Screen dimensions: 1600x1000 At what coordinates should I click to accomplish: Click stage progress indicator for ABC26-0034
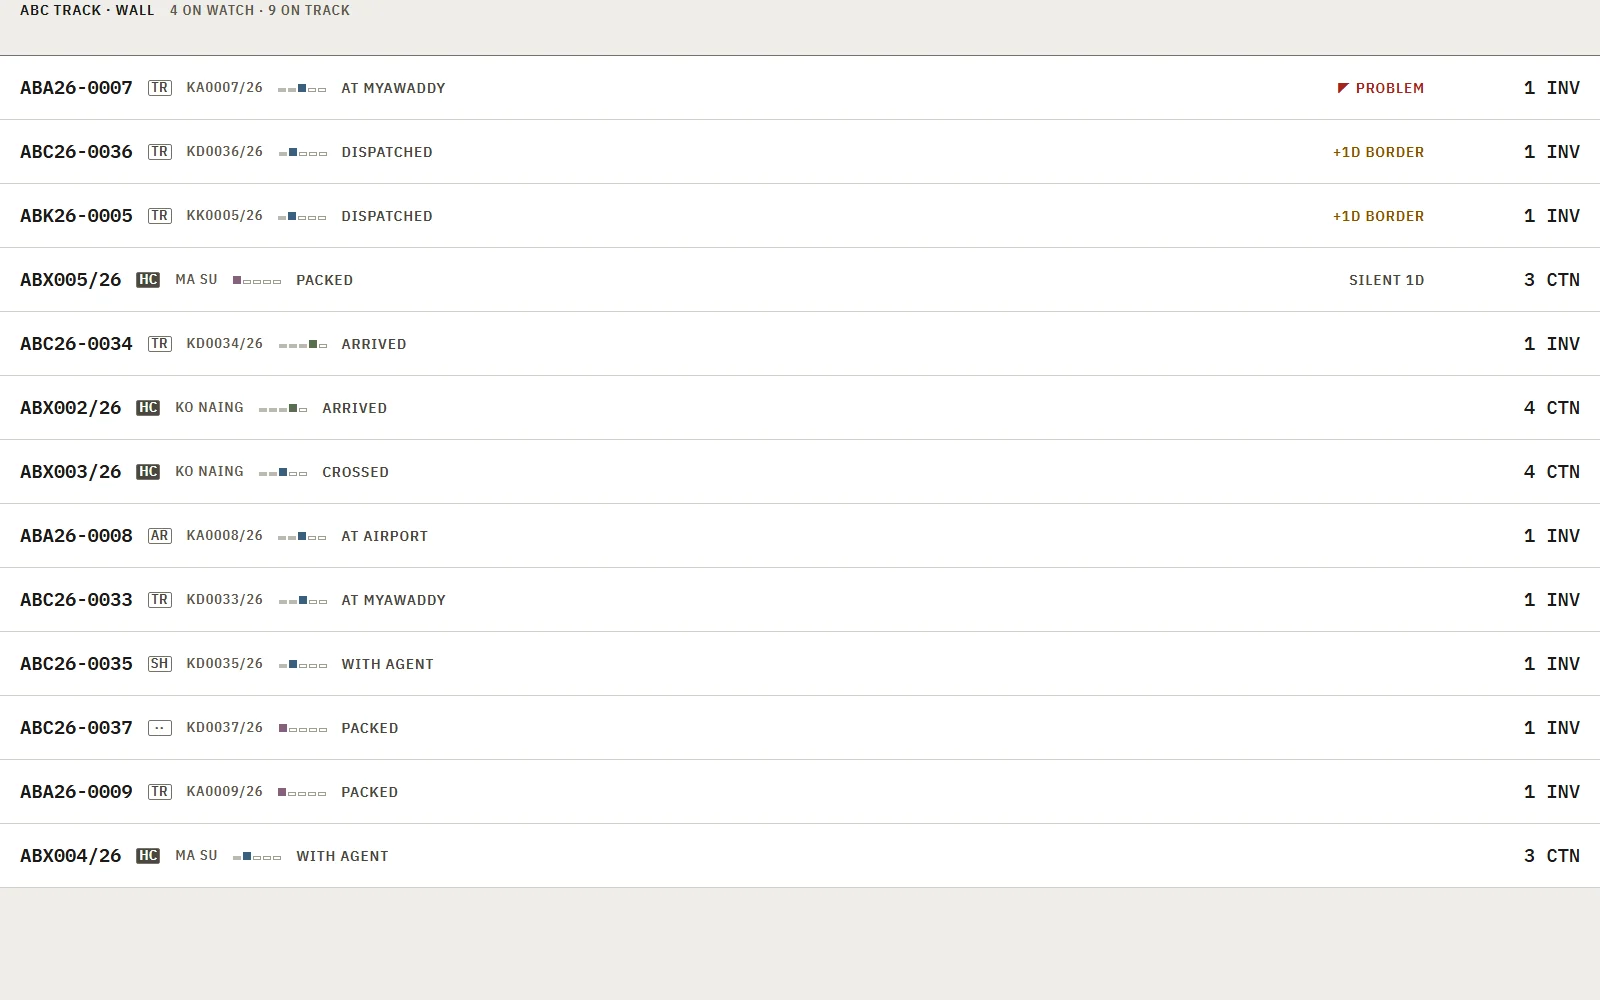point(302,345)
